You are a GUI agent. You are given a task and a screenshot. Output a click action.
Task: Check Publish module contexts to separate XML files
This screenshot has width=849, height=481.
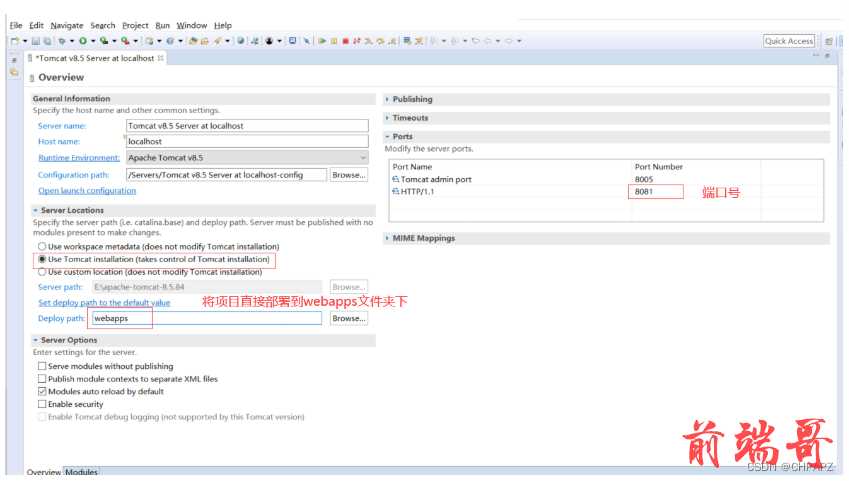pos(42,379)
